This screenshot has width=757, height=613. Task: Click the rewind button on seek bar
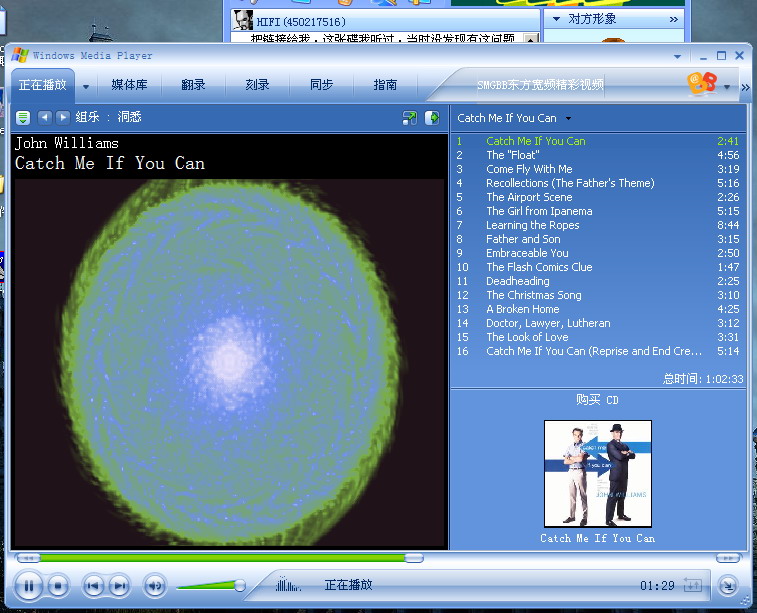(28, 558)
